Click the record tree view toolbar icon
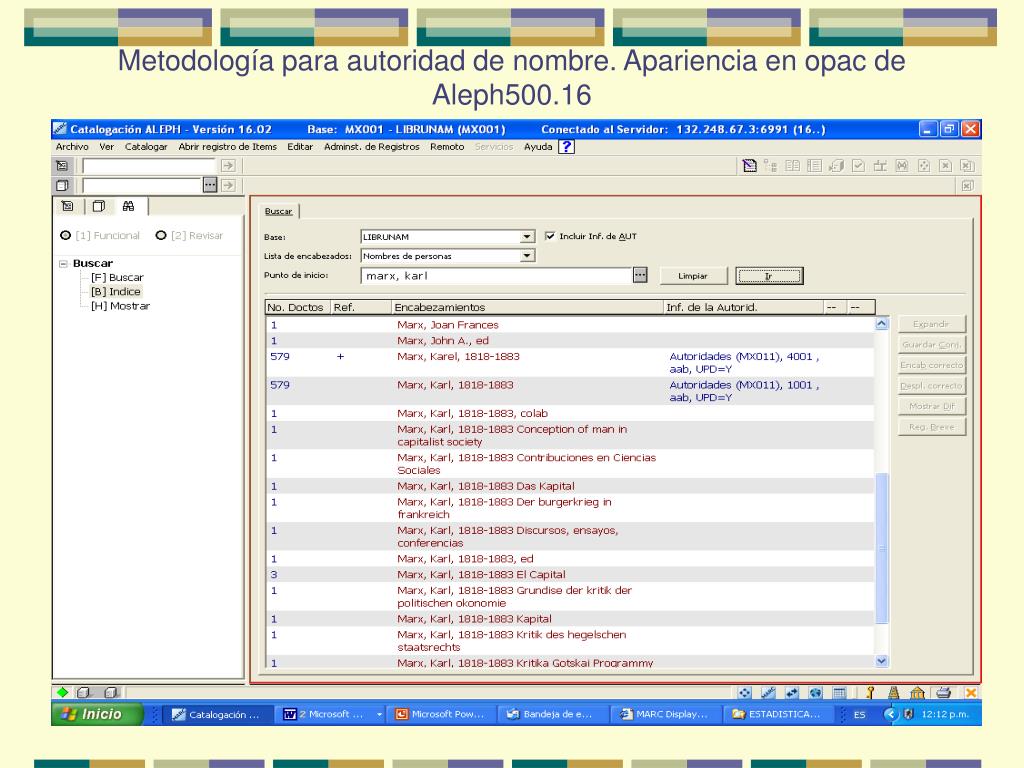The width and height of the screenshot is (1024, 768). [771, 166]
